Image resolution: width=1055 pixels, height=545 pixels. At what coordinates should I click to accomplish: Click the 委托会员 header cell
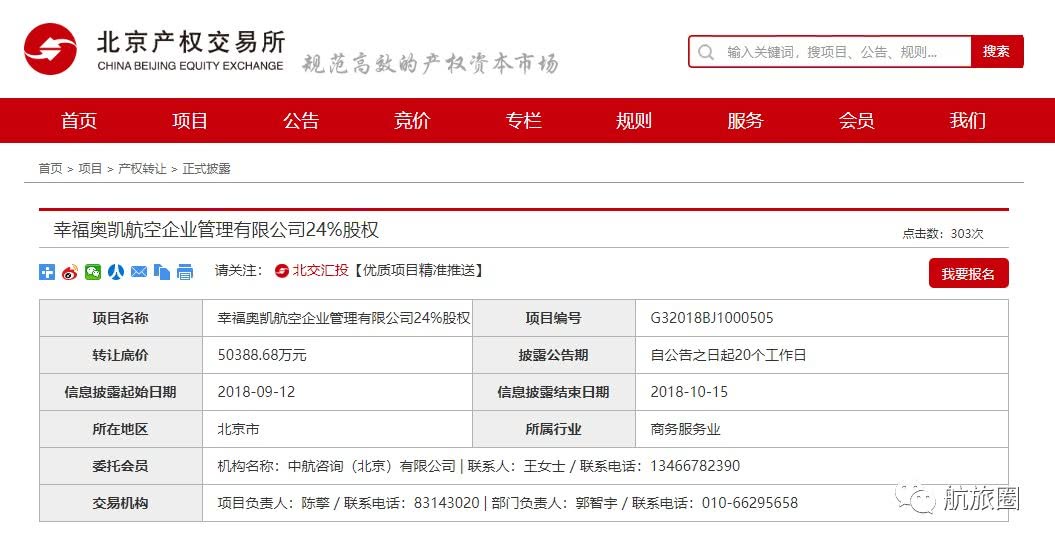tap(121, 466)
